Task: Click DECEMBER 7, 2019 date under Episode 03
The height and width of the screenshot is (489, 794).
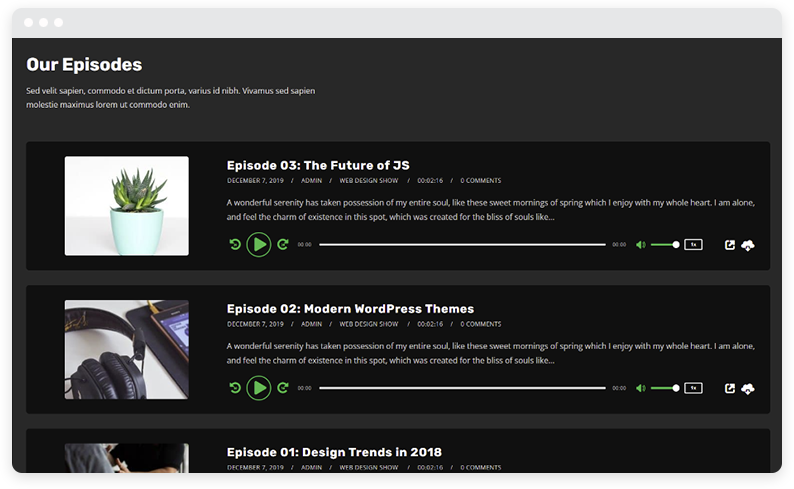Action: (x=255, y=181)
